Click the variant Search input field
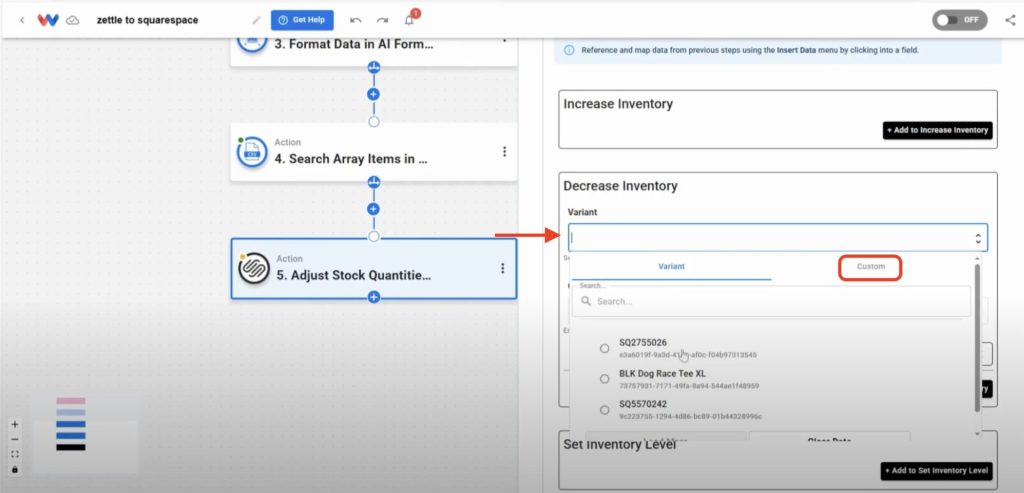Viewport: 1024px width, 493px height. 771,302
